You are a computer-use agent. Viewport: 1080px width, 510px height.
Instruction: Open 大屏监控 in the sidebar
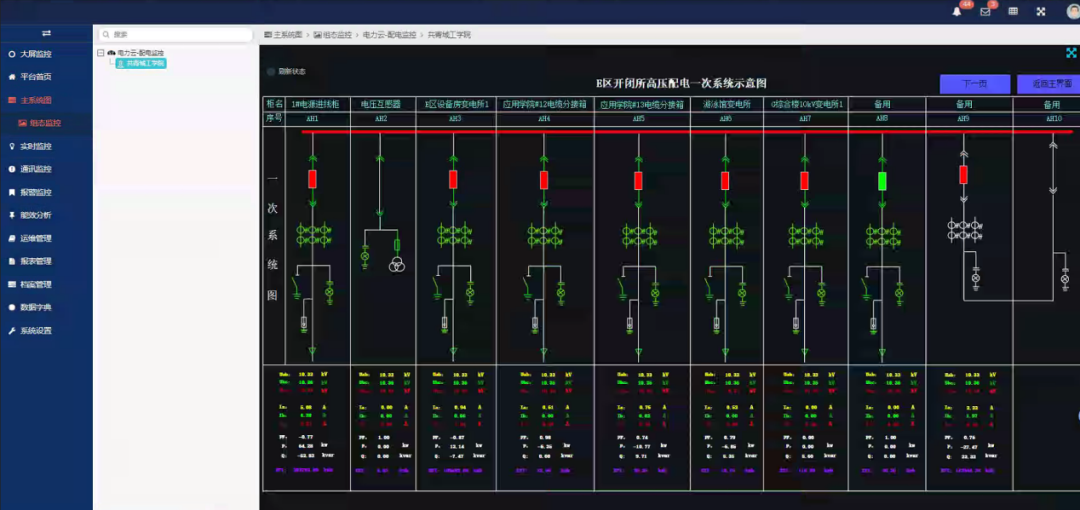pos(46,54)
